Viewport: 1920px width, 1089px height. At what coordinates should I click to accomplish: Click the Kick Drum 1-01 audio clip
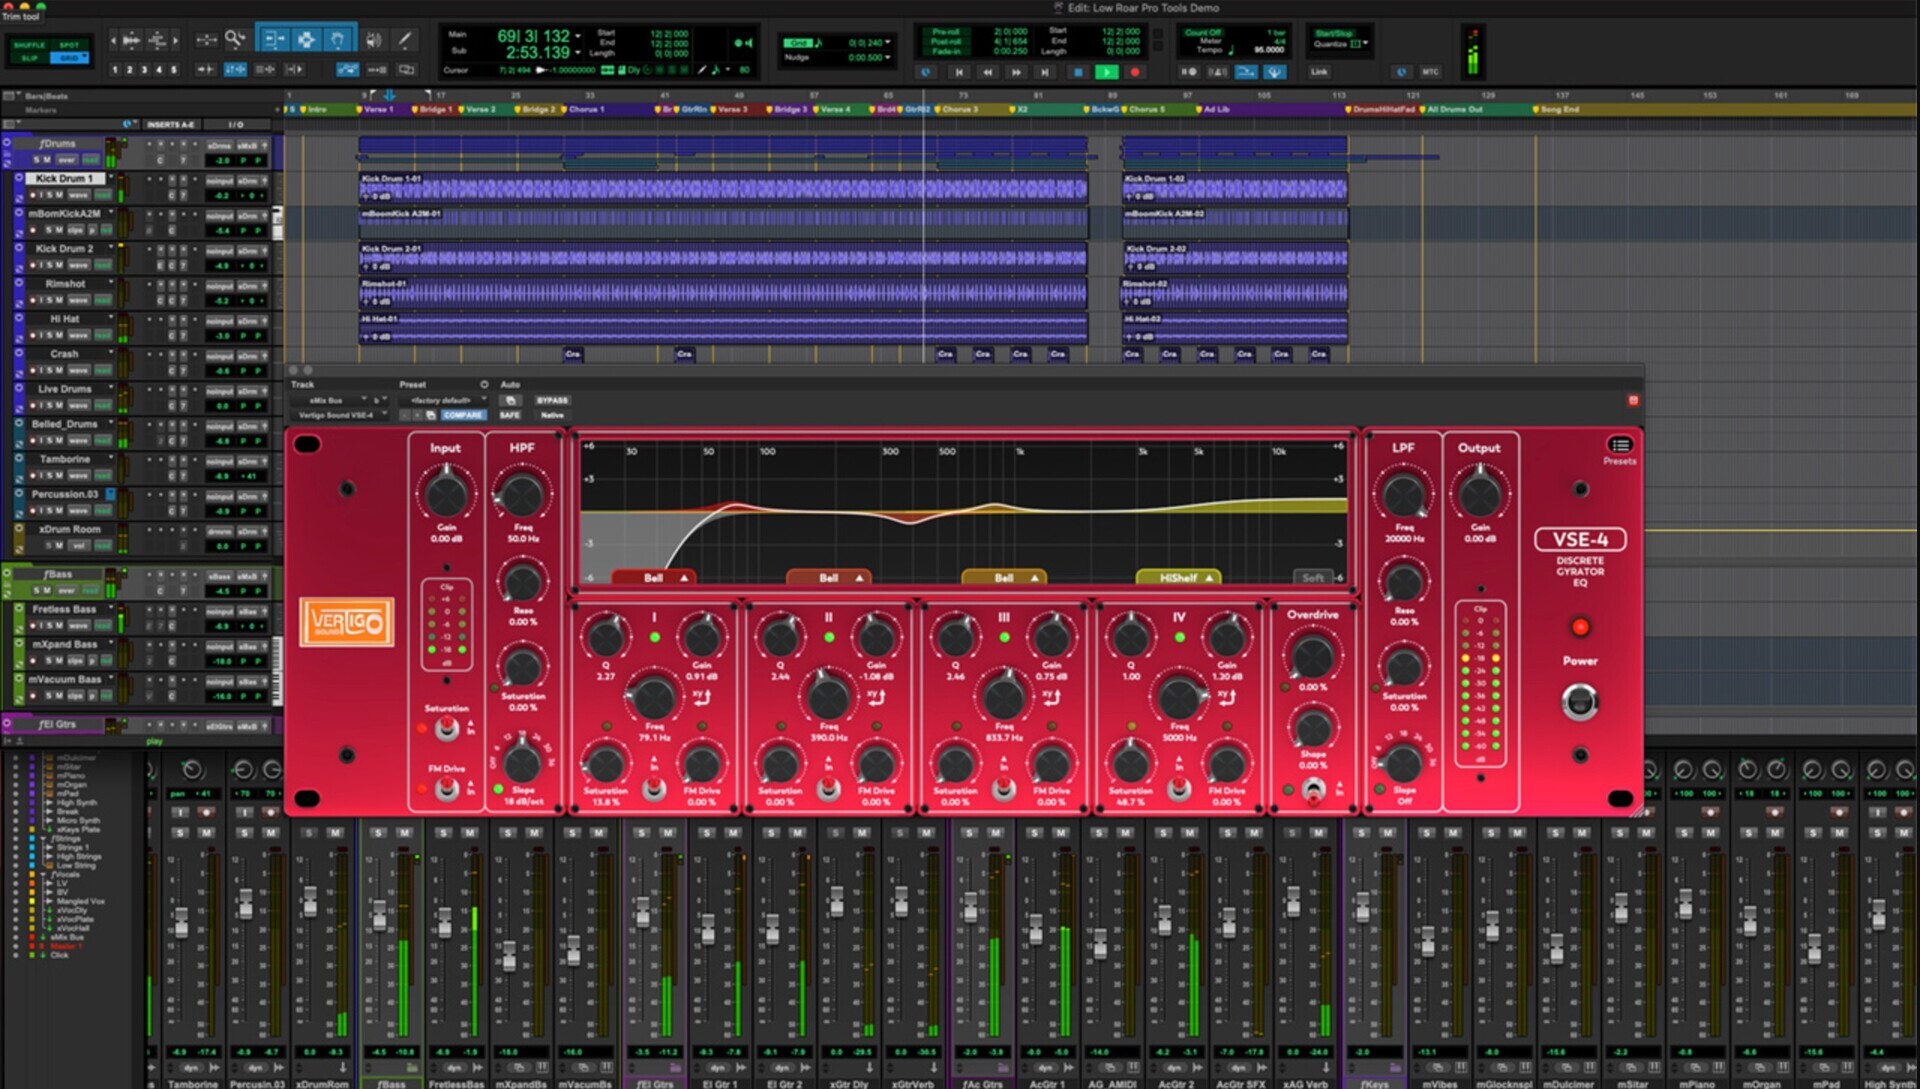coord(723,188)
